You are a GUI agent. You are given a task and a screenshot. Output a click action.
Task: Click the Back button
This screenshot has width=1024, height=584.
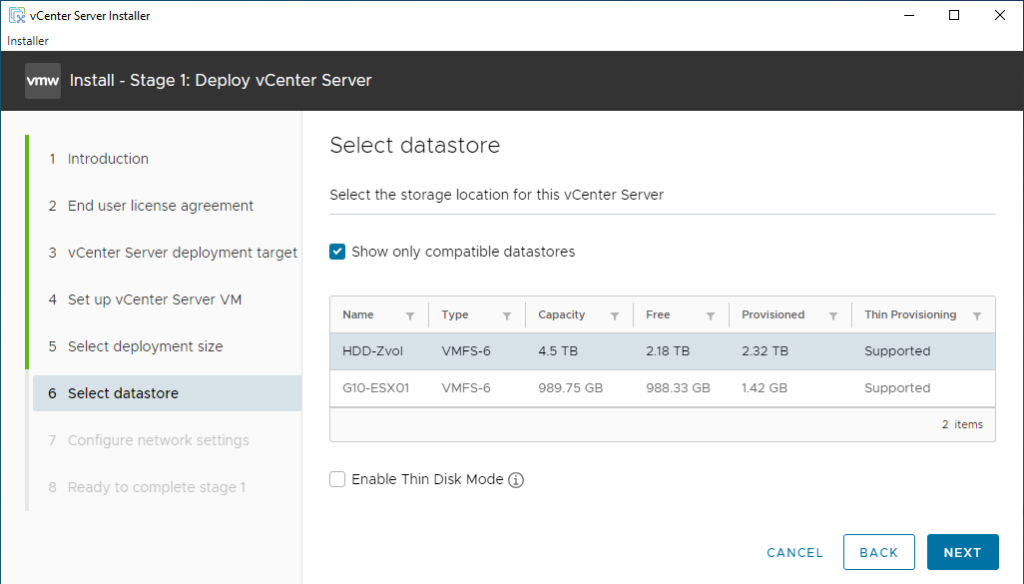click(879, 551)
